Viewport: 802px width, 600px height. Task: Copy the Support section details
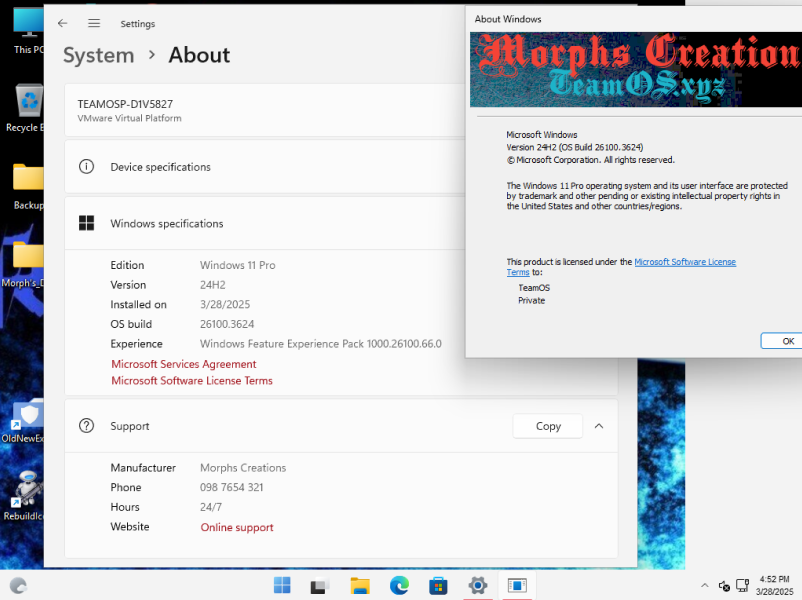pyautogui.click(x=548, y=426)
